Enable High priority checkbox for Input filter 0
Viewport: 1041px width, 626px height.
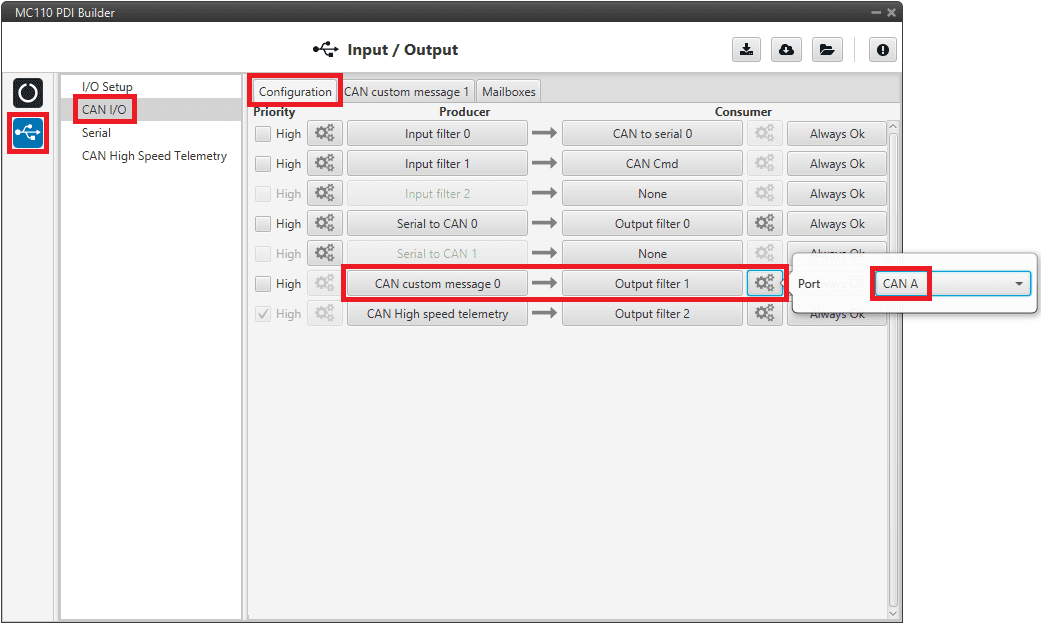pyautogui.click(x=263, y=134)
